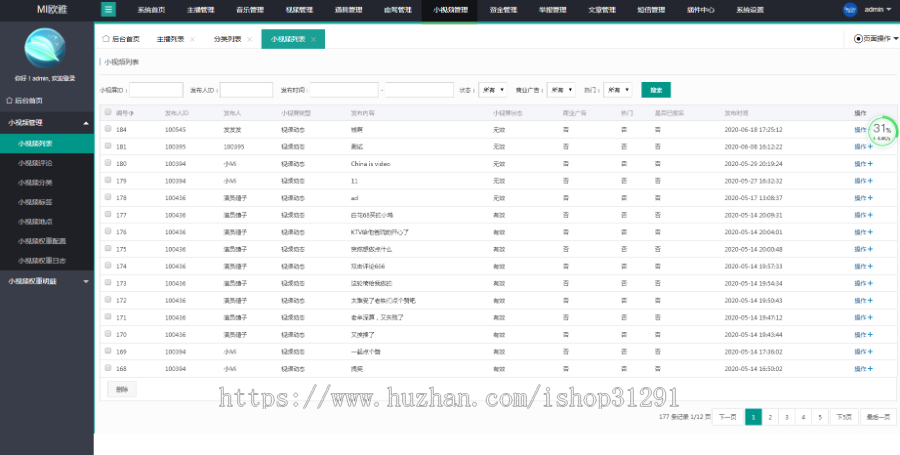900x455 pixels.
Task: Open the 热门 filter dropdown
Action: (x=618, y=90)
